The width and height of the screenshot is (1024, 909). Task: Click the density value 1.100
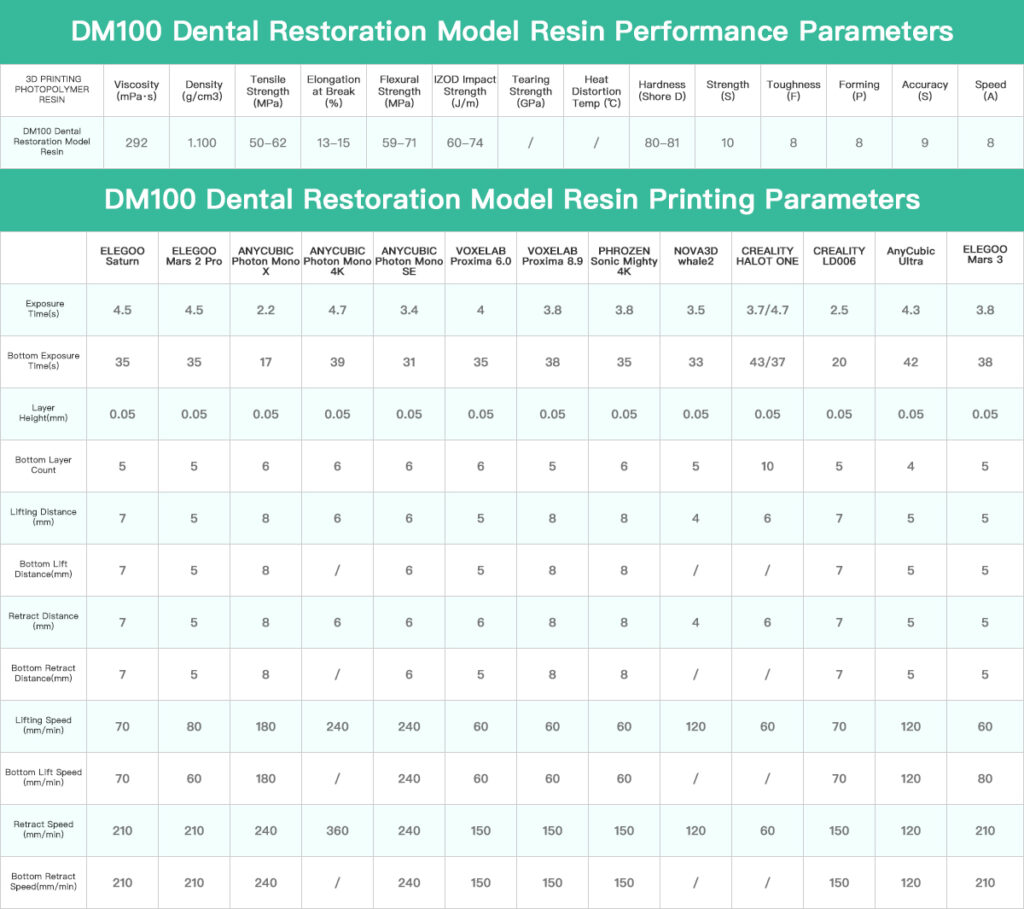click(x=202, y=143)
